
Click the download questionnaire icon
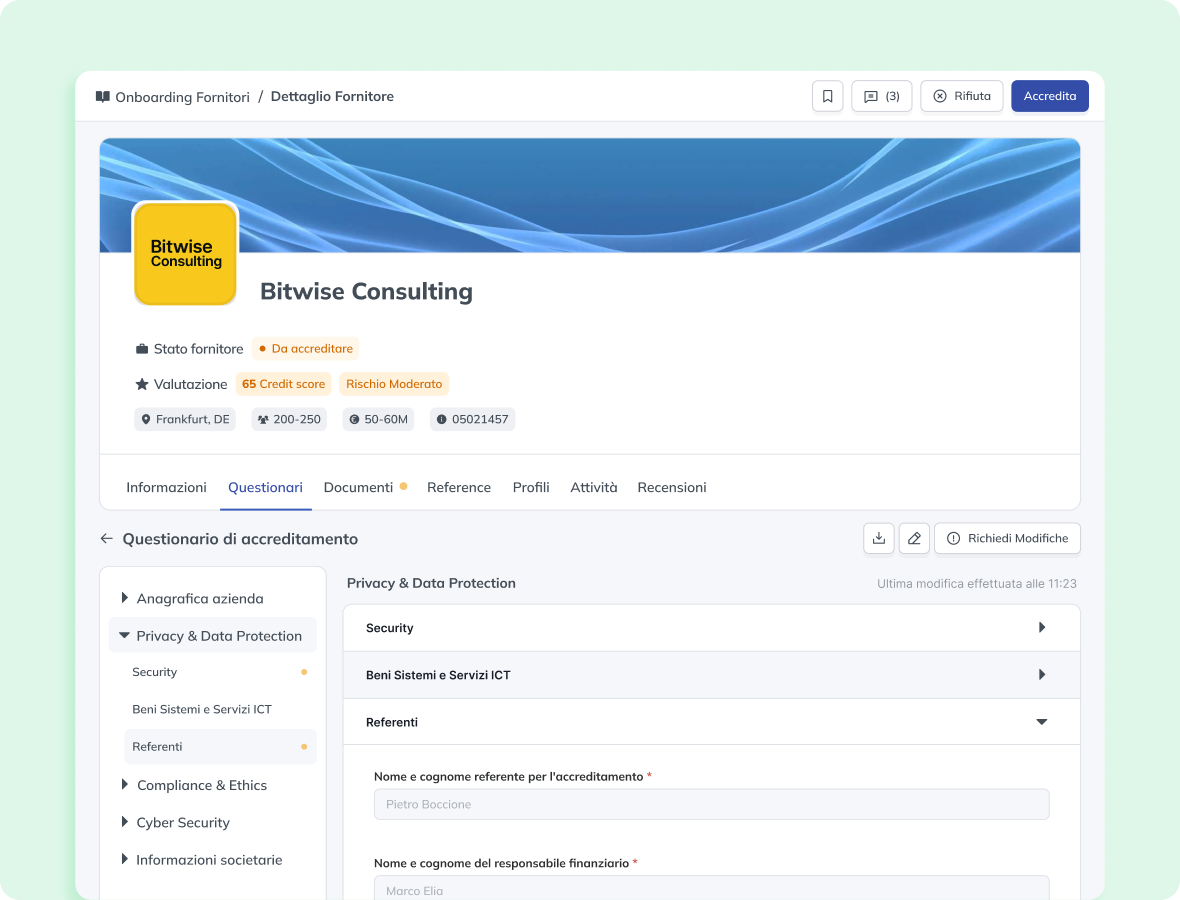pyautogui.click(x=879, y=538)
